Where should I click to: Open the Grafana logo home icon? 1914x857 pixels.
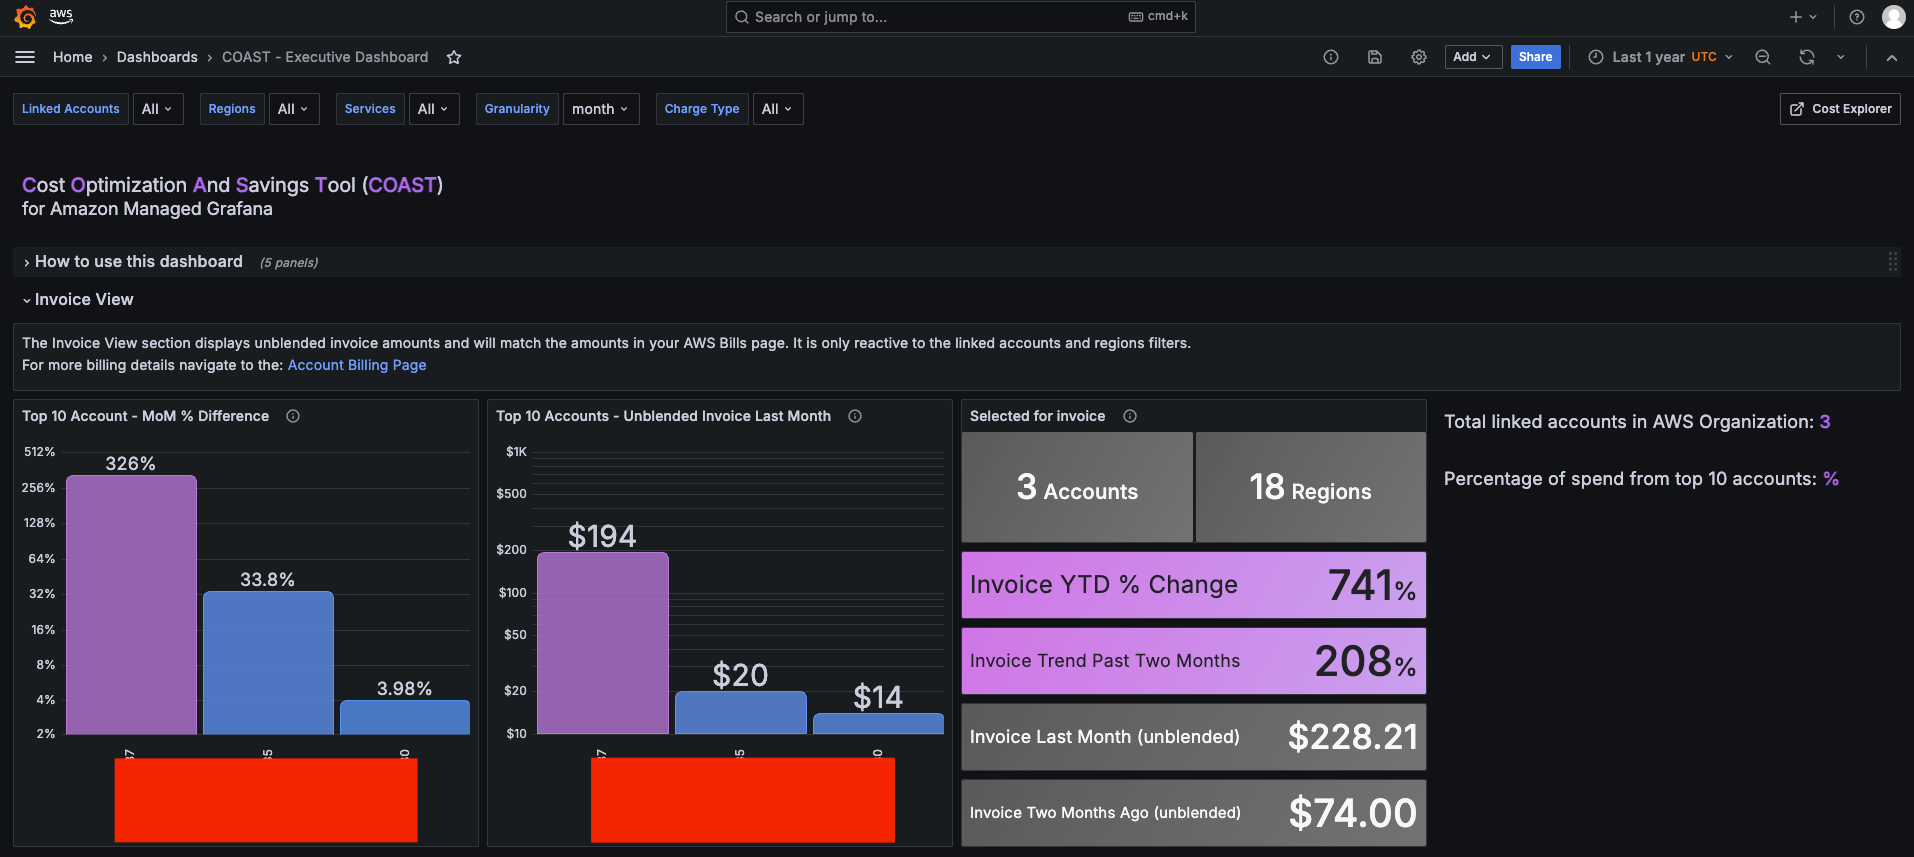click(x=26, y=17)
